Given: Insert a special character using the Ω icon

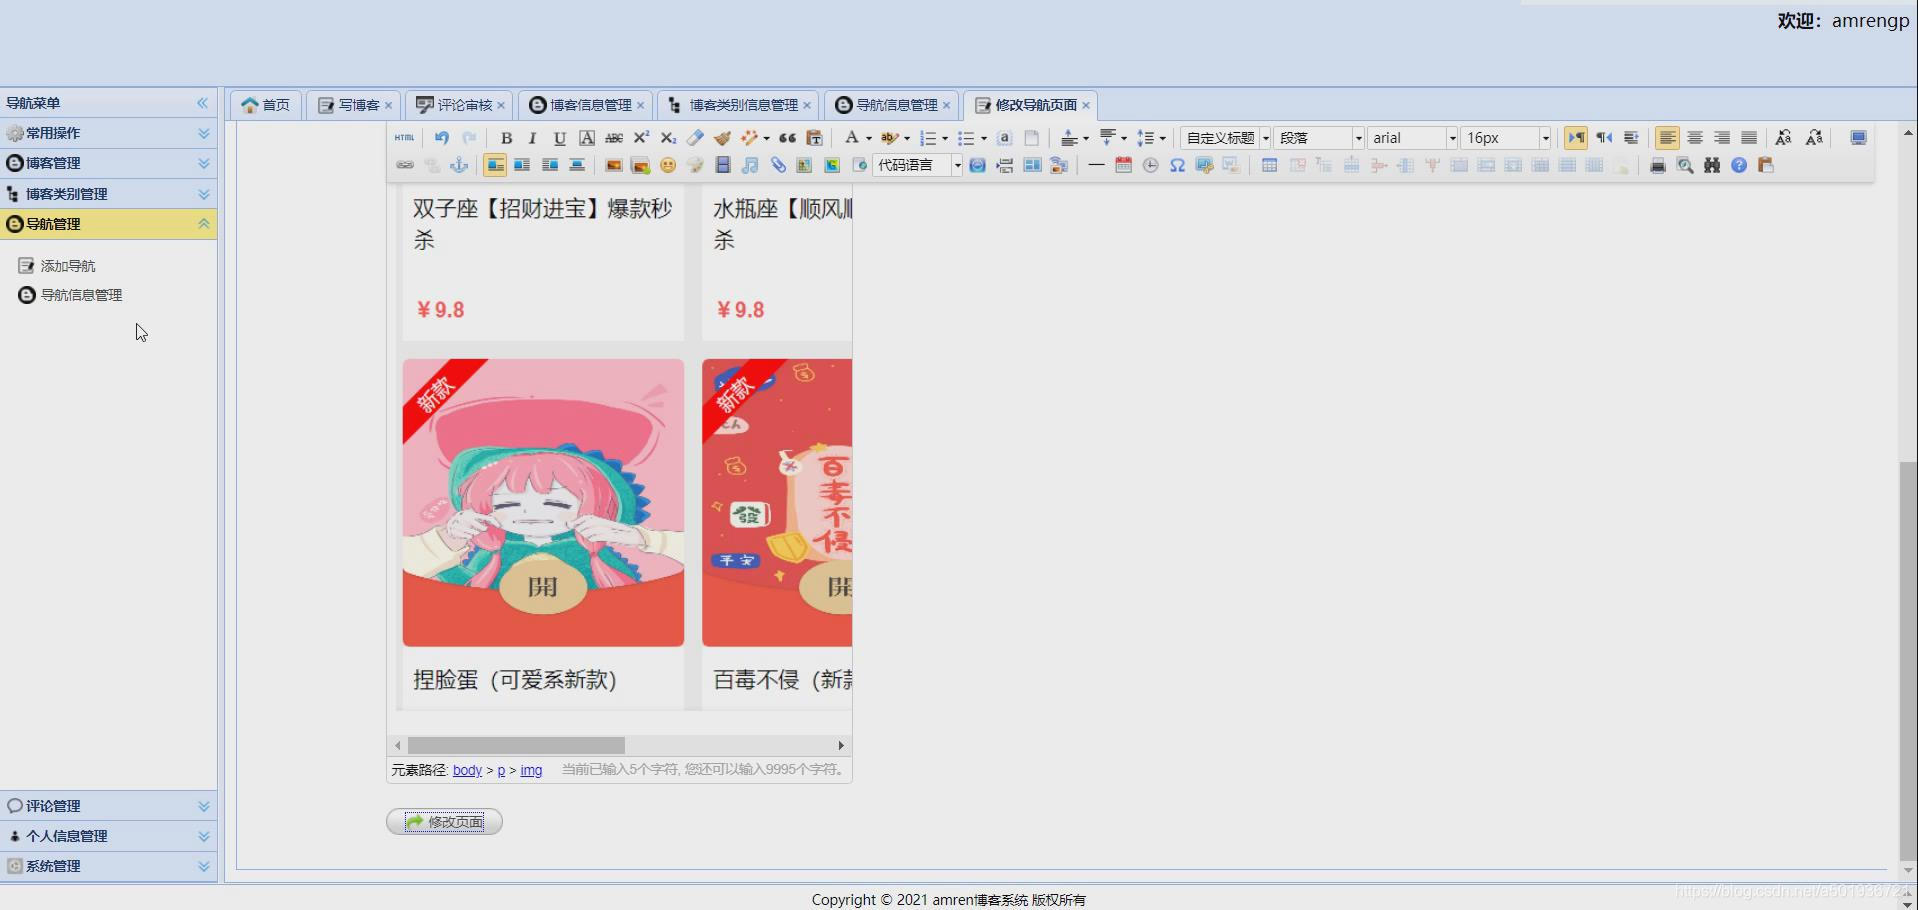Looking at the screenshot, I should click(1176, 166).
